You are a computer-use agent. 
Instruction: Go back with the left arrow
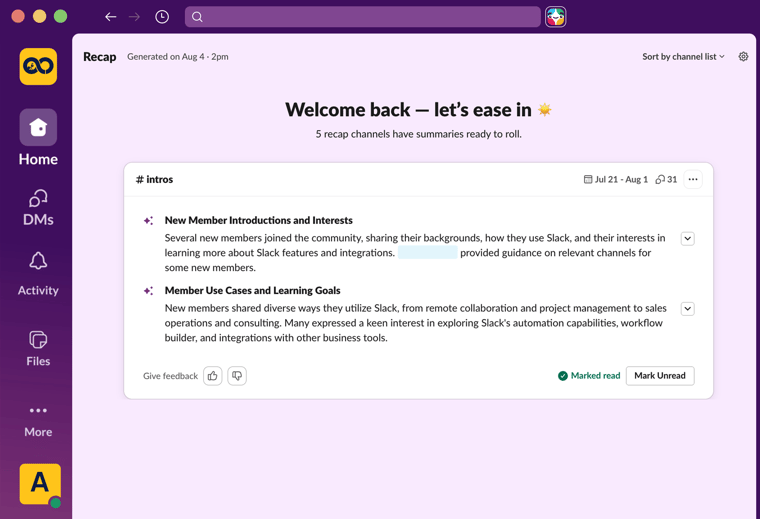pyautogui.click(x=111, y=17)
